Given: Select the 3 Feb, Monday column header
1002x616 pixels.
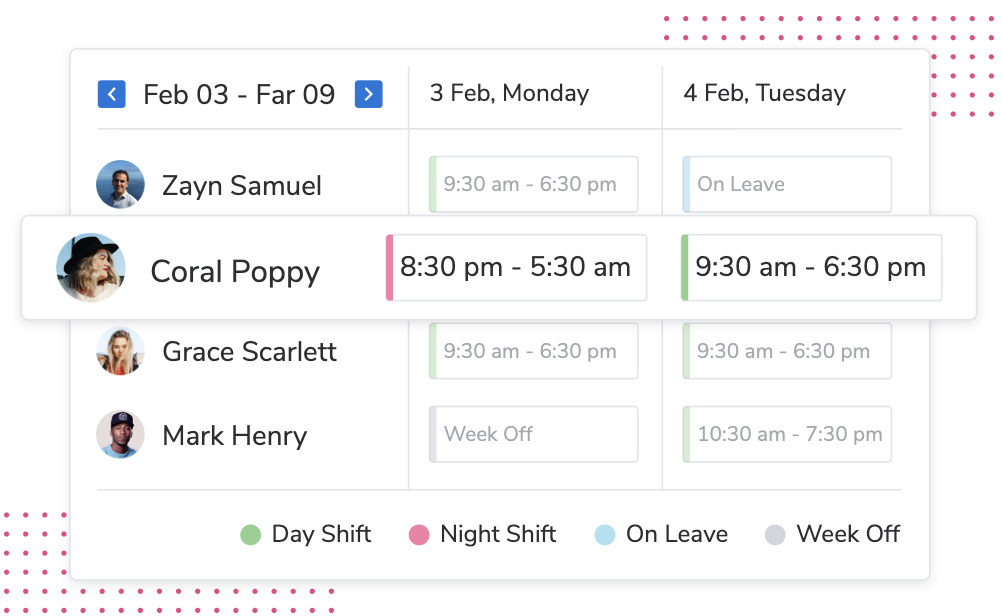Looking at the screenshot, I should click(509, 94).
